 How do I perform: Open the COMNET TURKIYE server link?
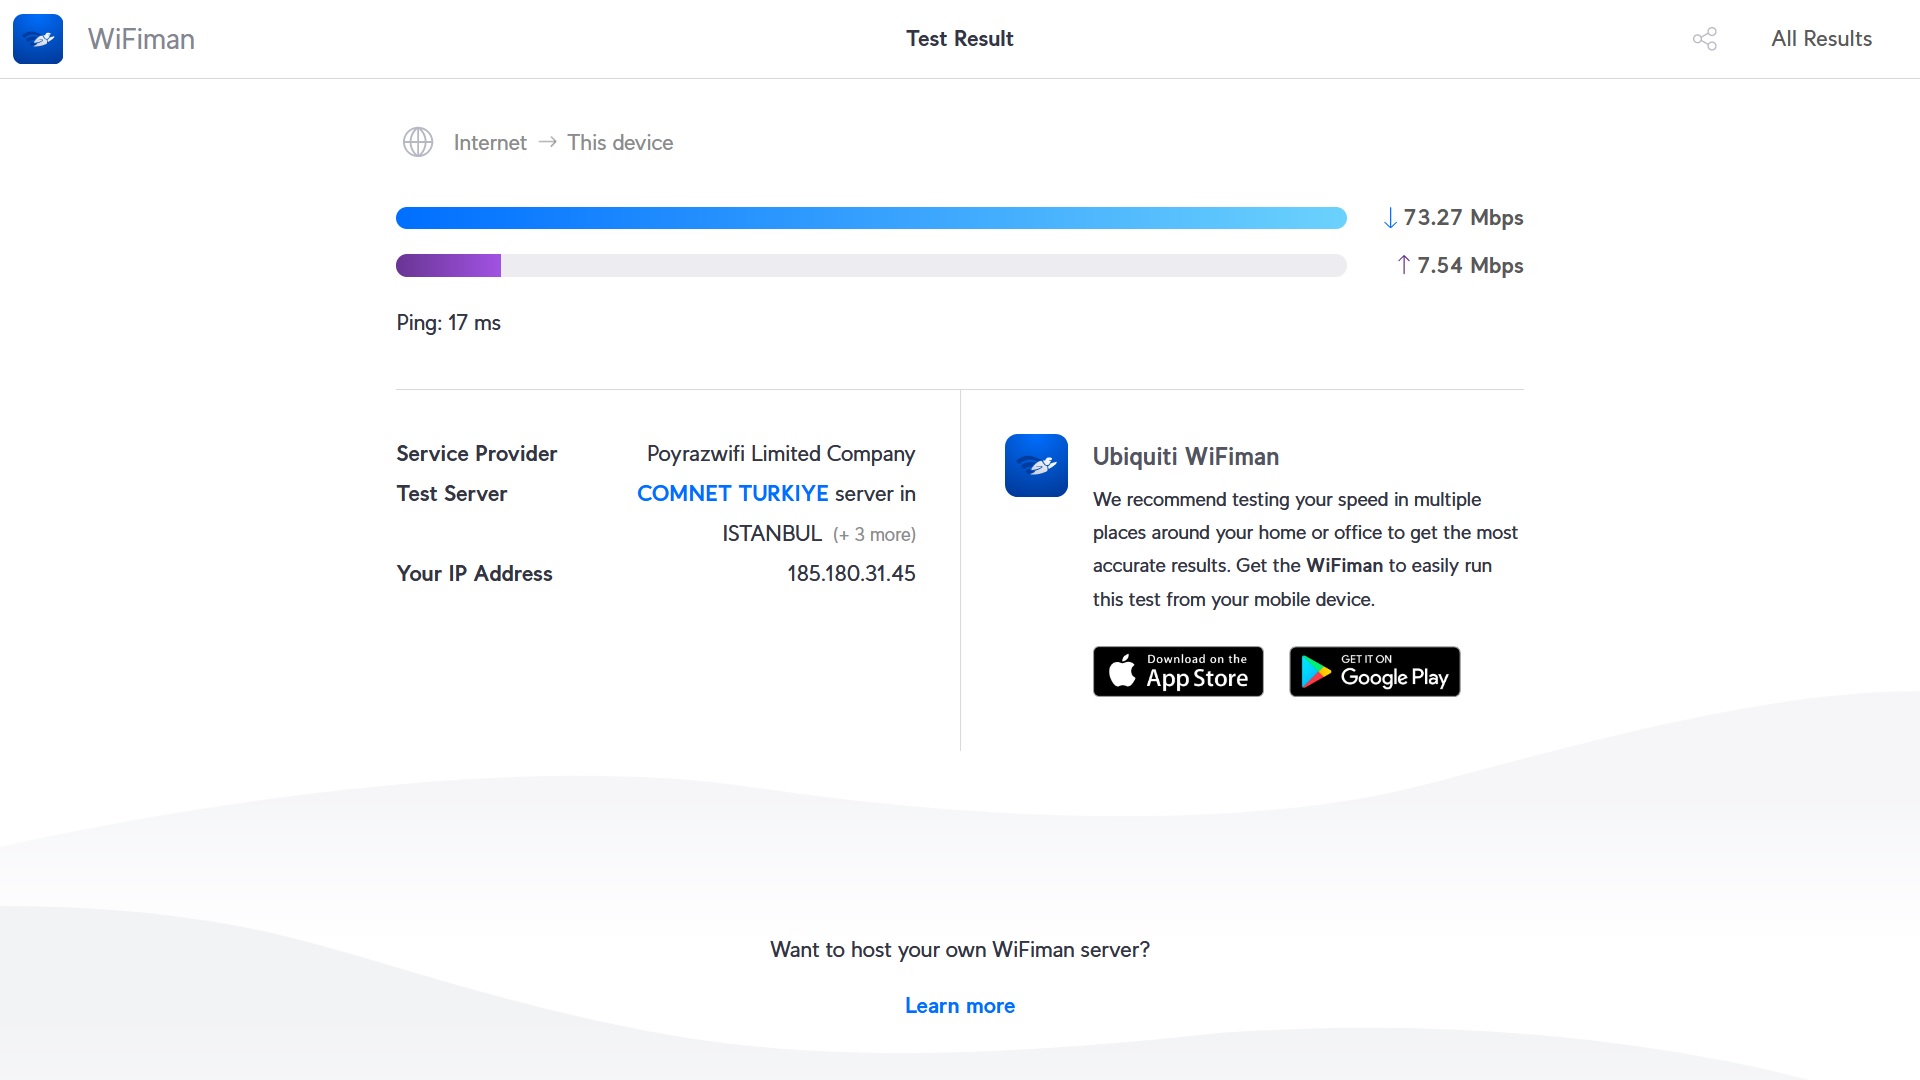click(x=732, y=493)
